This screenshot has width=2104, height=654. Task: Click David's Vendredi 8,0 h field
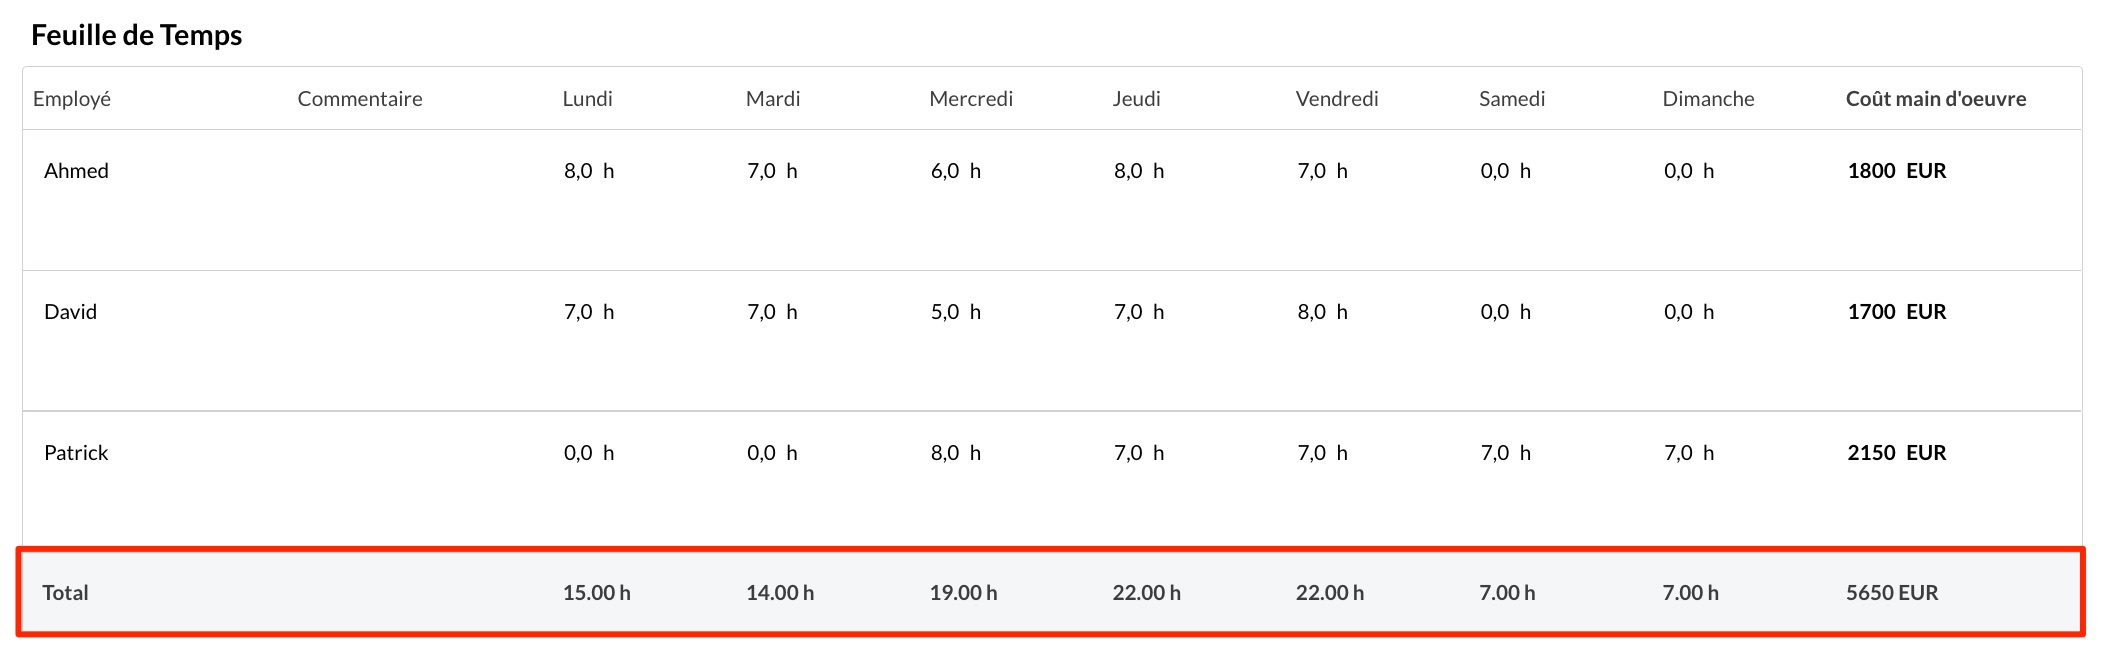[1323, 312]
